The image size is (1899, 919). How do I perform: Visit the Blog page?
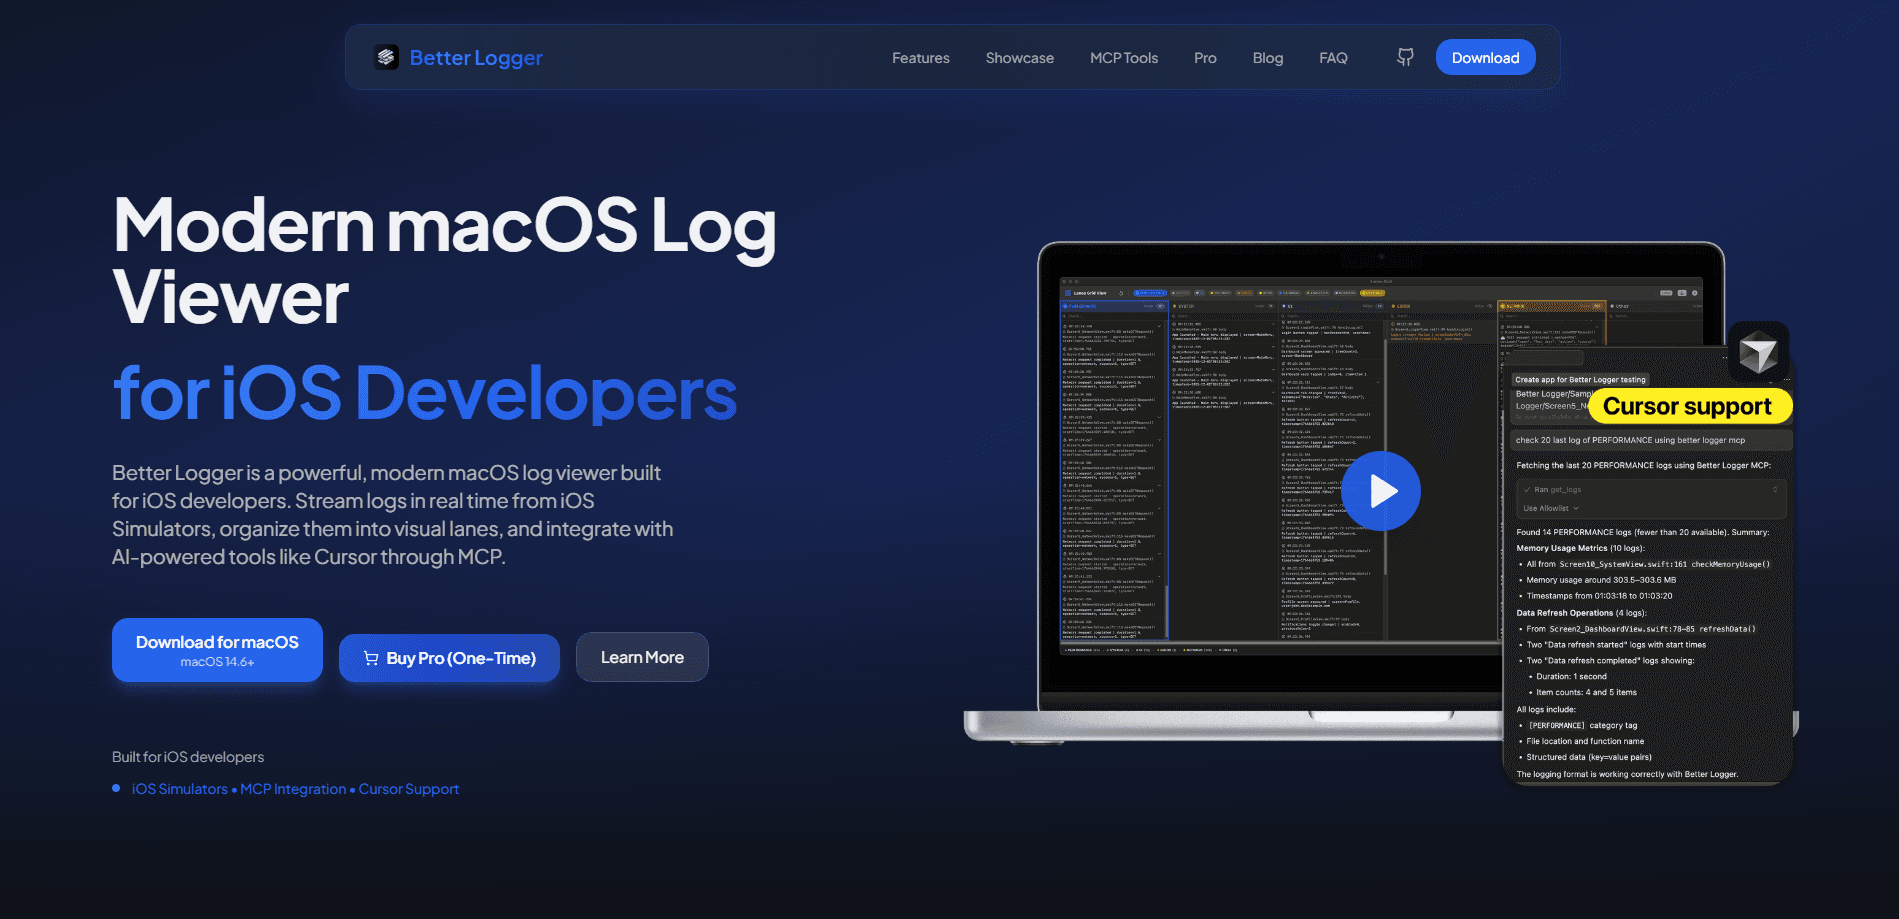(x=1267, y=58)
